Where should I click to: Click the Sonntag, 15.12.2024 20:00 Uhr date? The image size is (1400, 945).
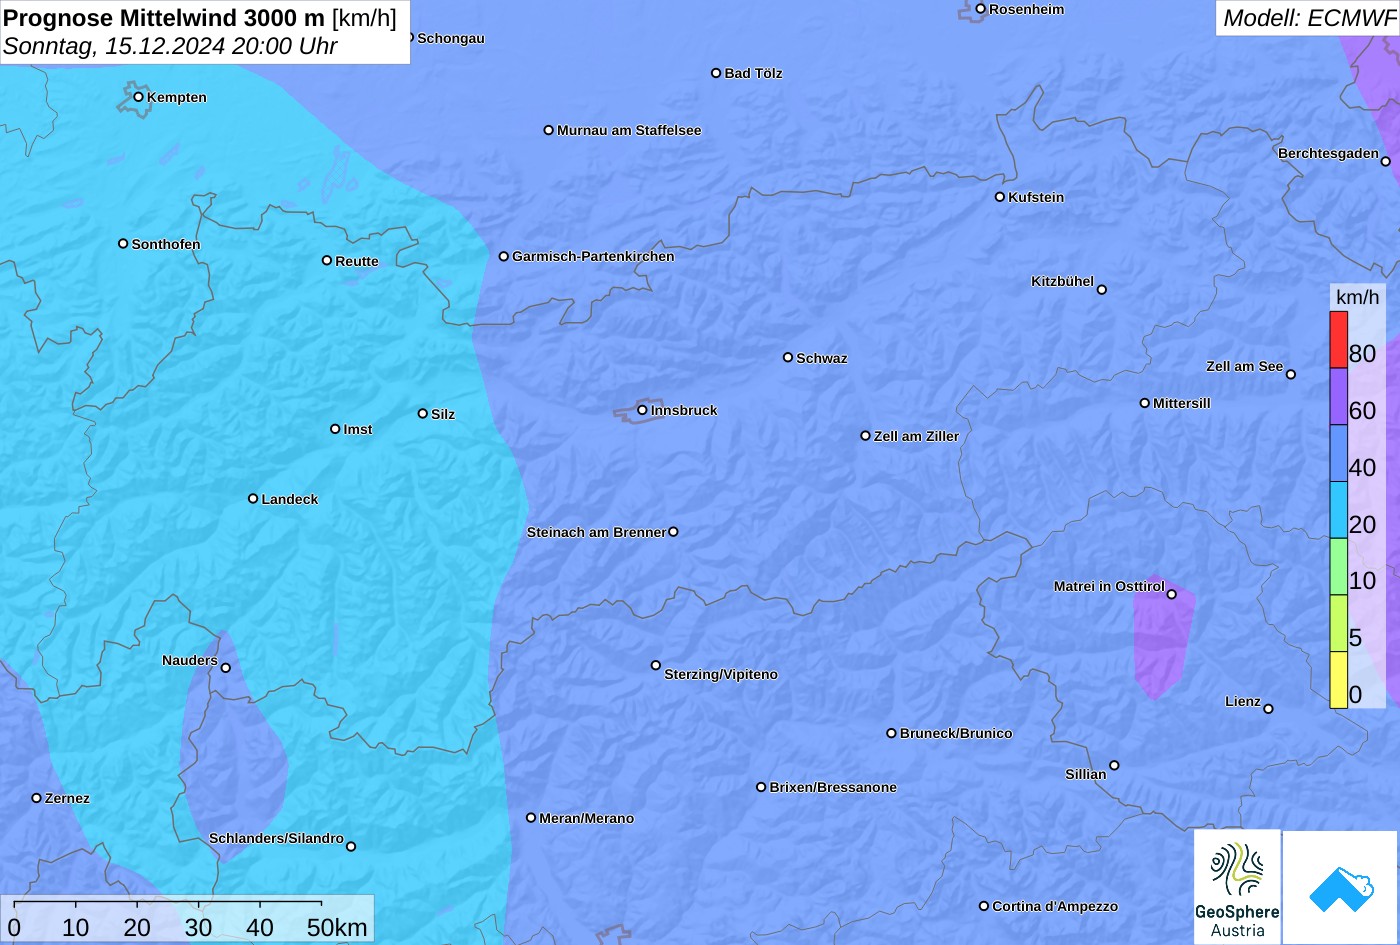(170, 46)
